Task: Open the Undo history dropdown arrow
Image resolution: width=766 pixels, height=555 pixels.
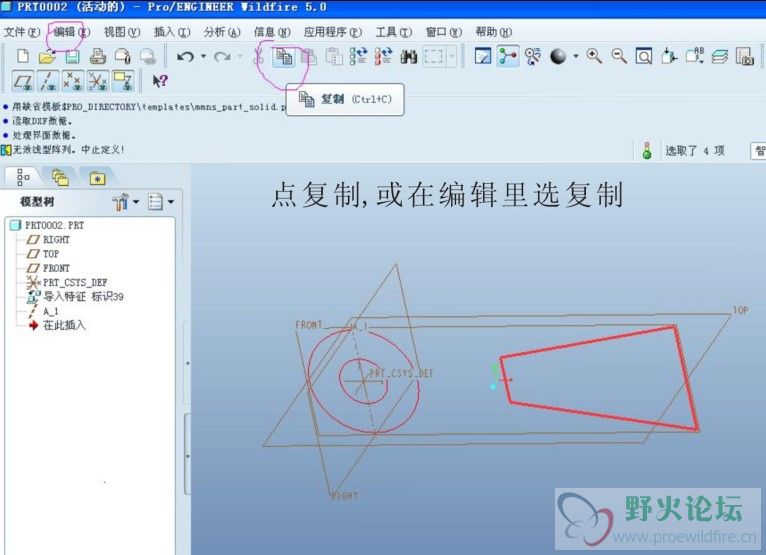Action: tap(203, 57)
